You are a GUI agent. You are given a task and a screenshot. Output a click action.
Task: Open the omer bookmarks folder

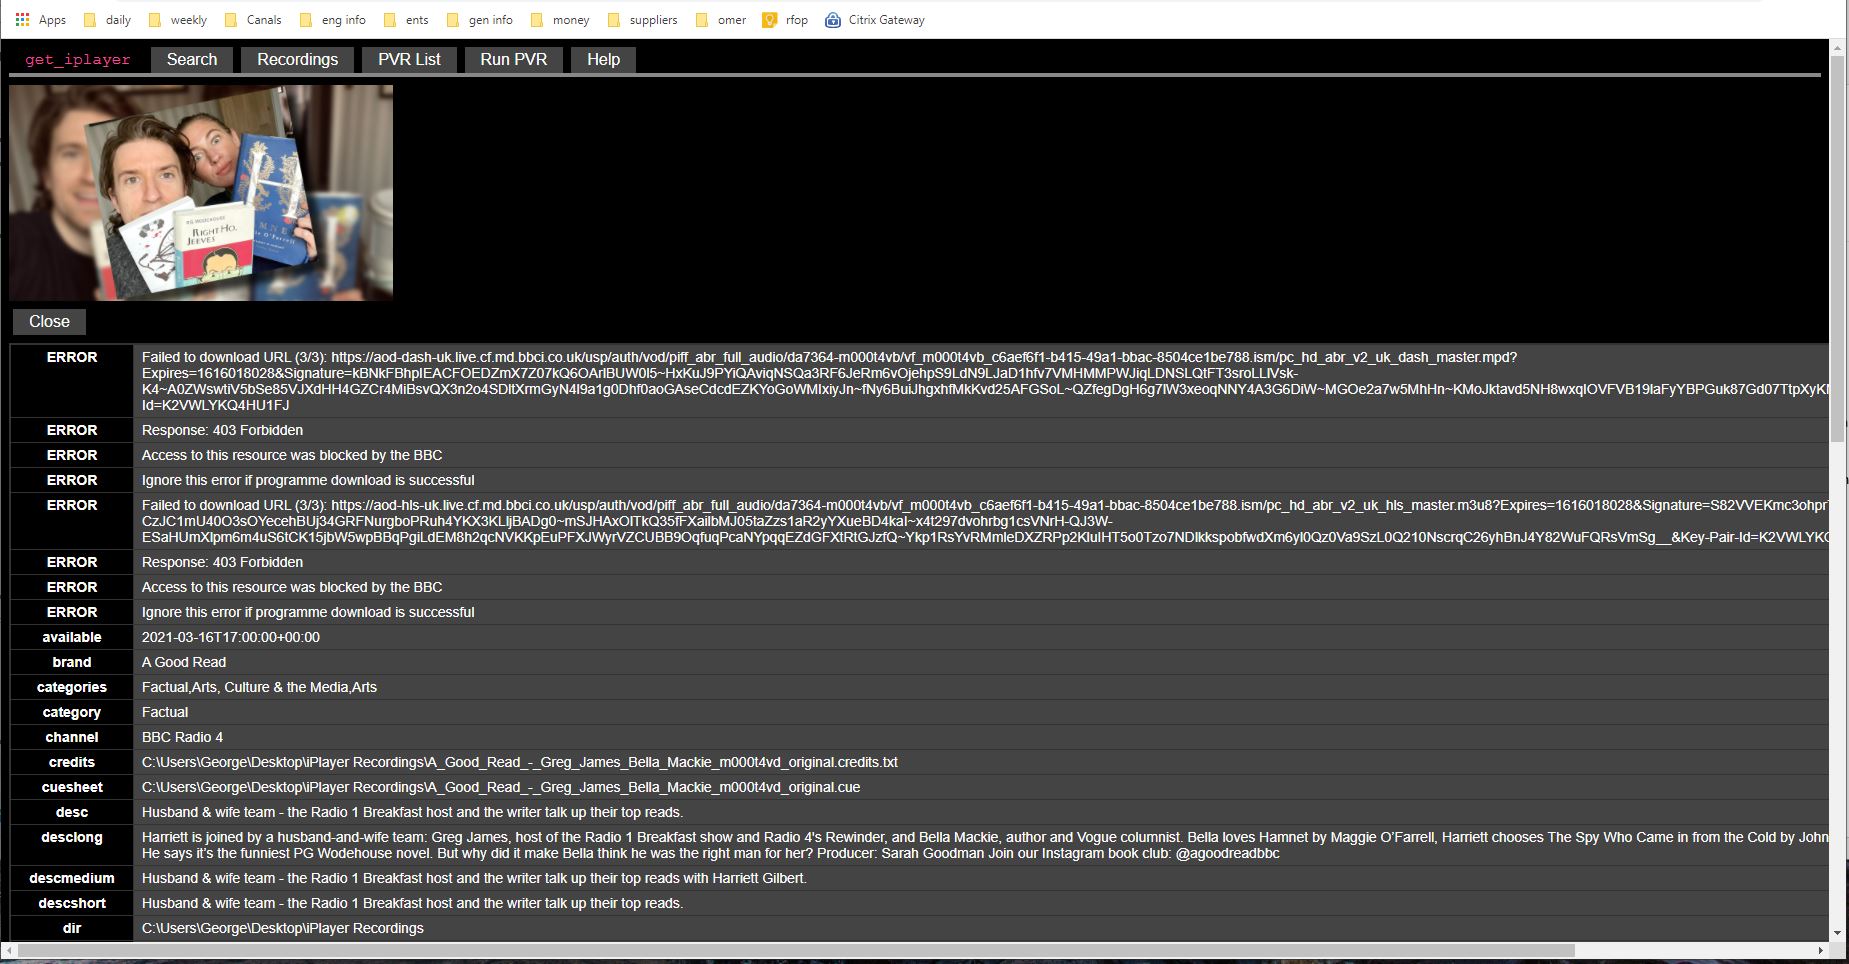point(731,19)
